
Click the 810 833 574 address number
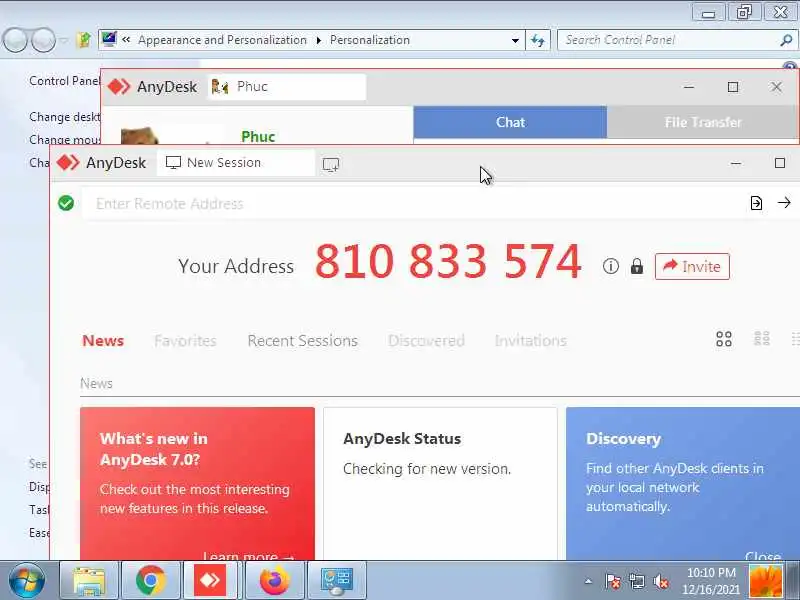pyautogui.click(x=448, y=261)
